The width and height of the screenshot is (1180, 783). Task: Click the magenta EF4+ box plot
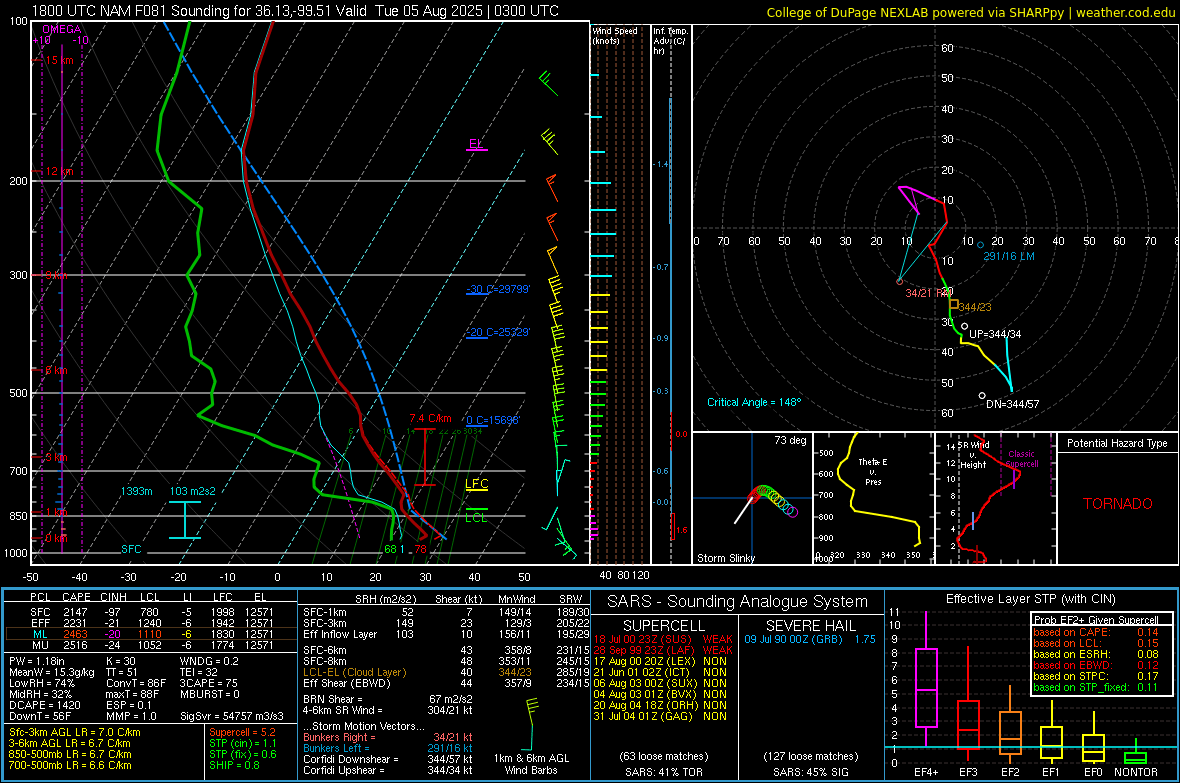[x=926, y=687]
